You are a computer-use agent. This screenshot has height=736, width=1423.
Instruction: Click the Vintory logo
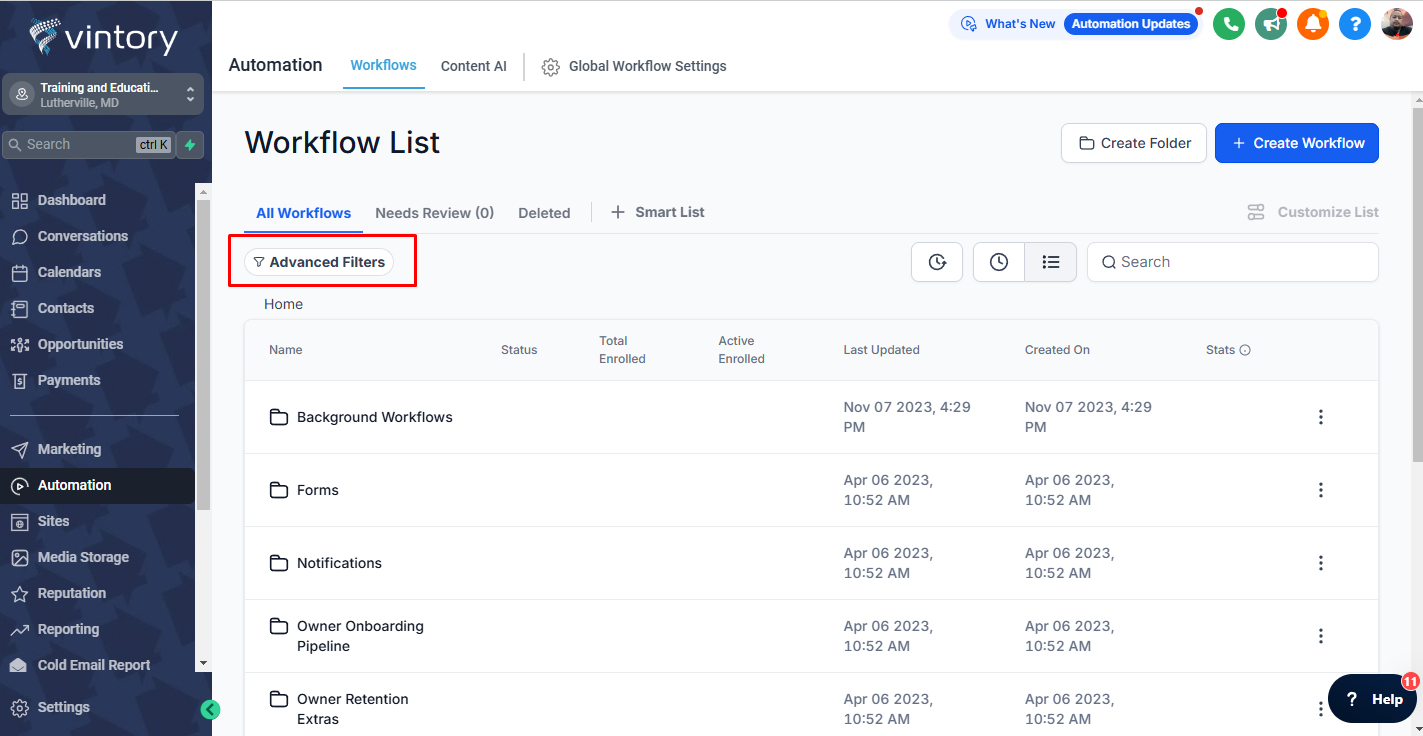[103, 37]
